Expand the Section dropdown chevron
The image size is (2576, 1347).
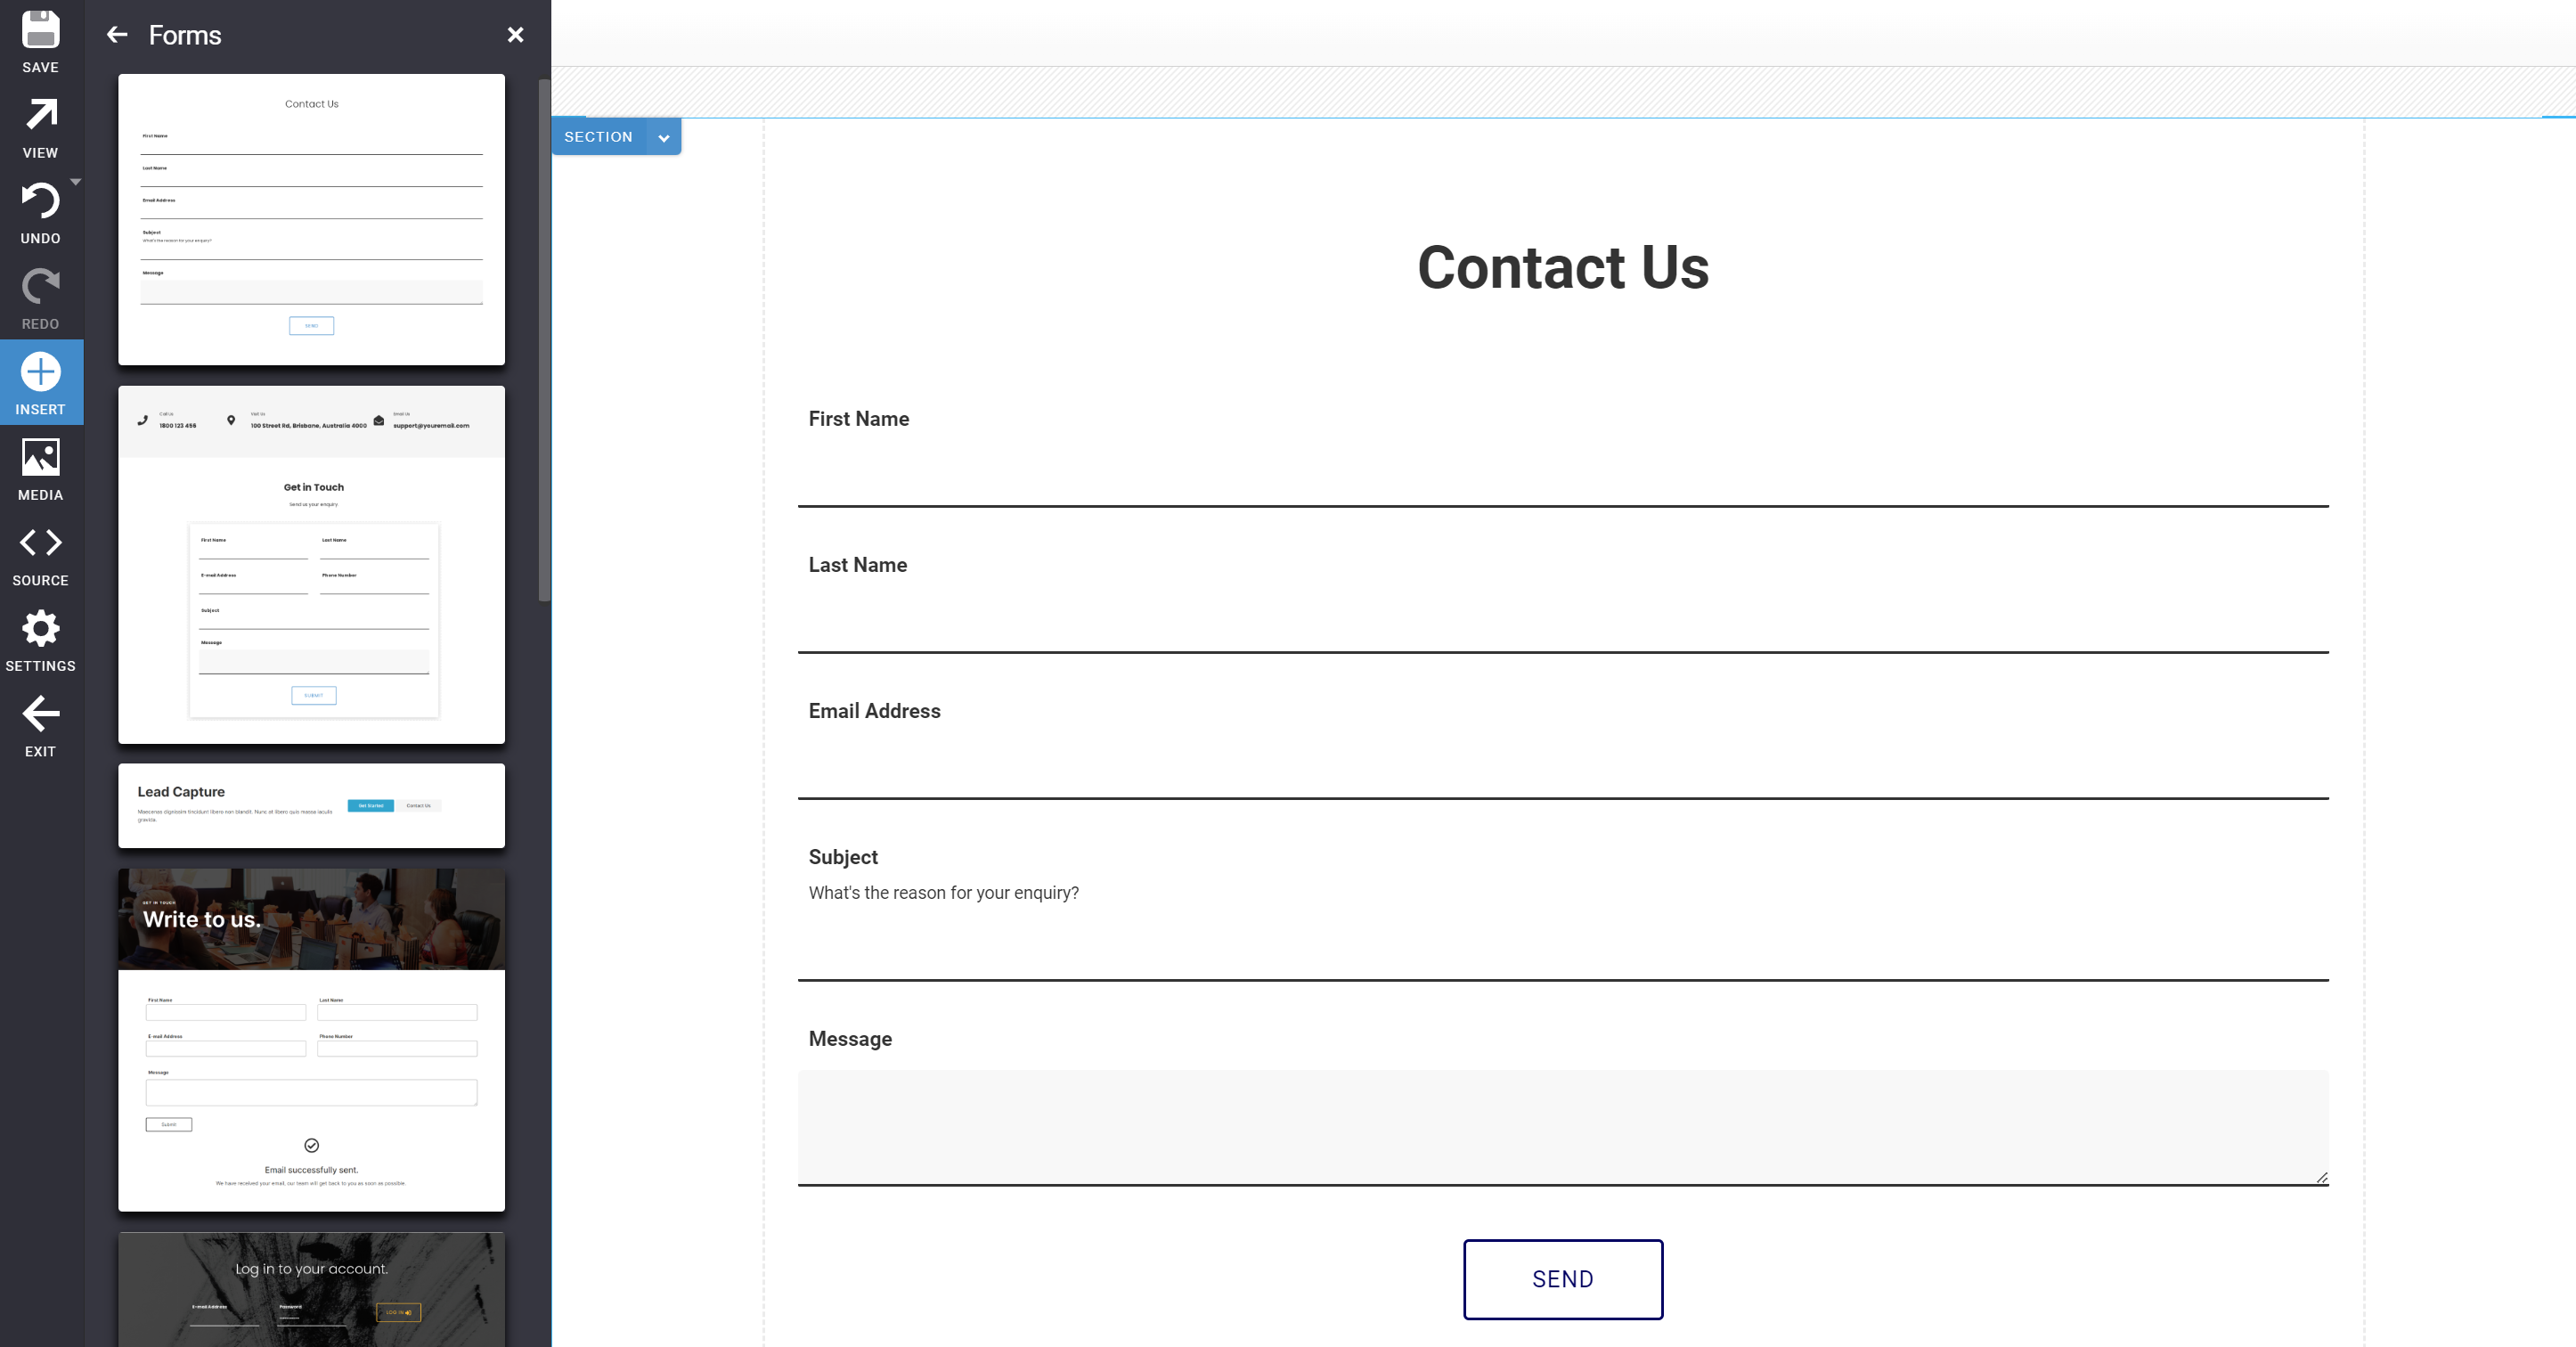click(664, 137)
